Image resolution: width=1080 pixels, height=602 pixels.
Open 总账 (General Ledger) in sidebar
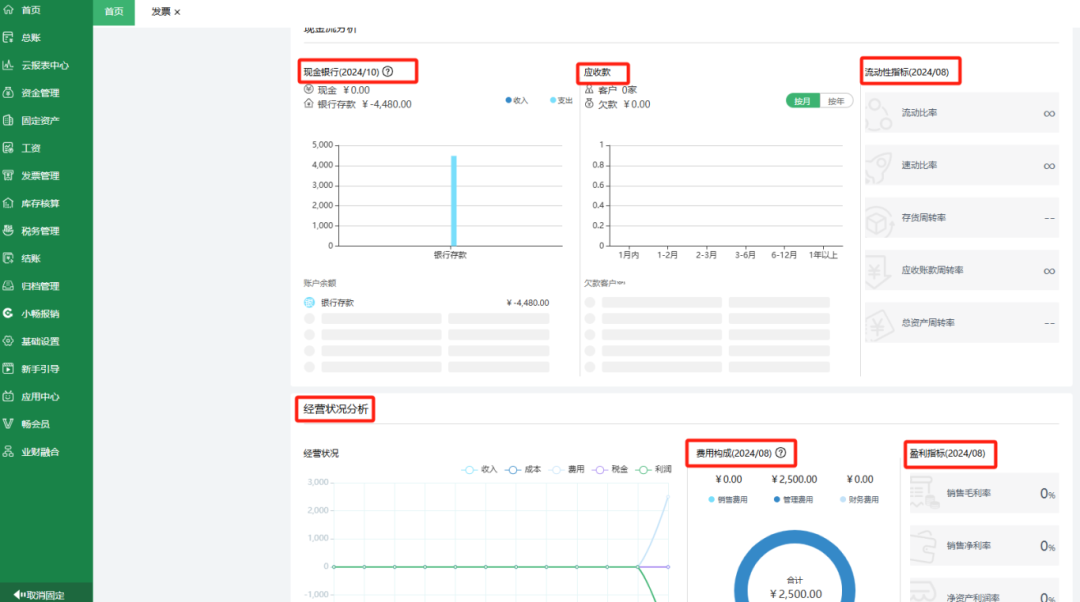coord(30,38)
